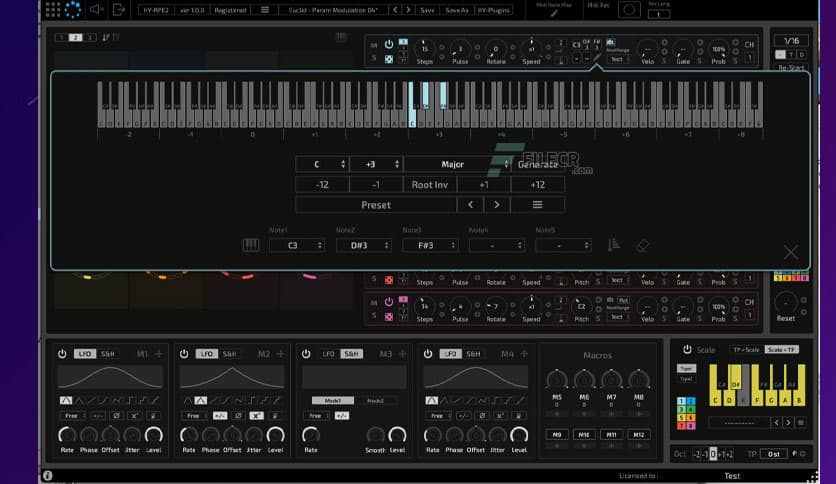This screenshot has height=484, width=836.
Task: Click the sort notes icon beside Note5
Action: click(614, 245)
